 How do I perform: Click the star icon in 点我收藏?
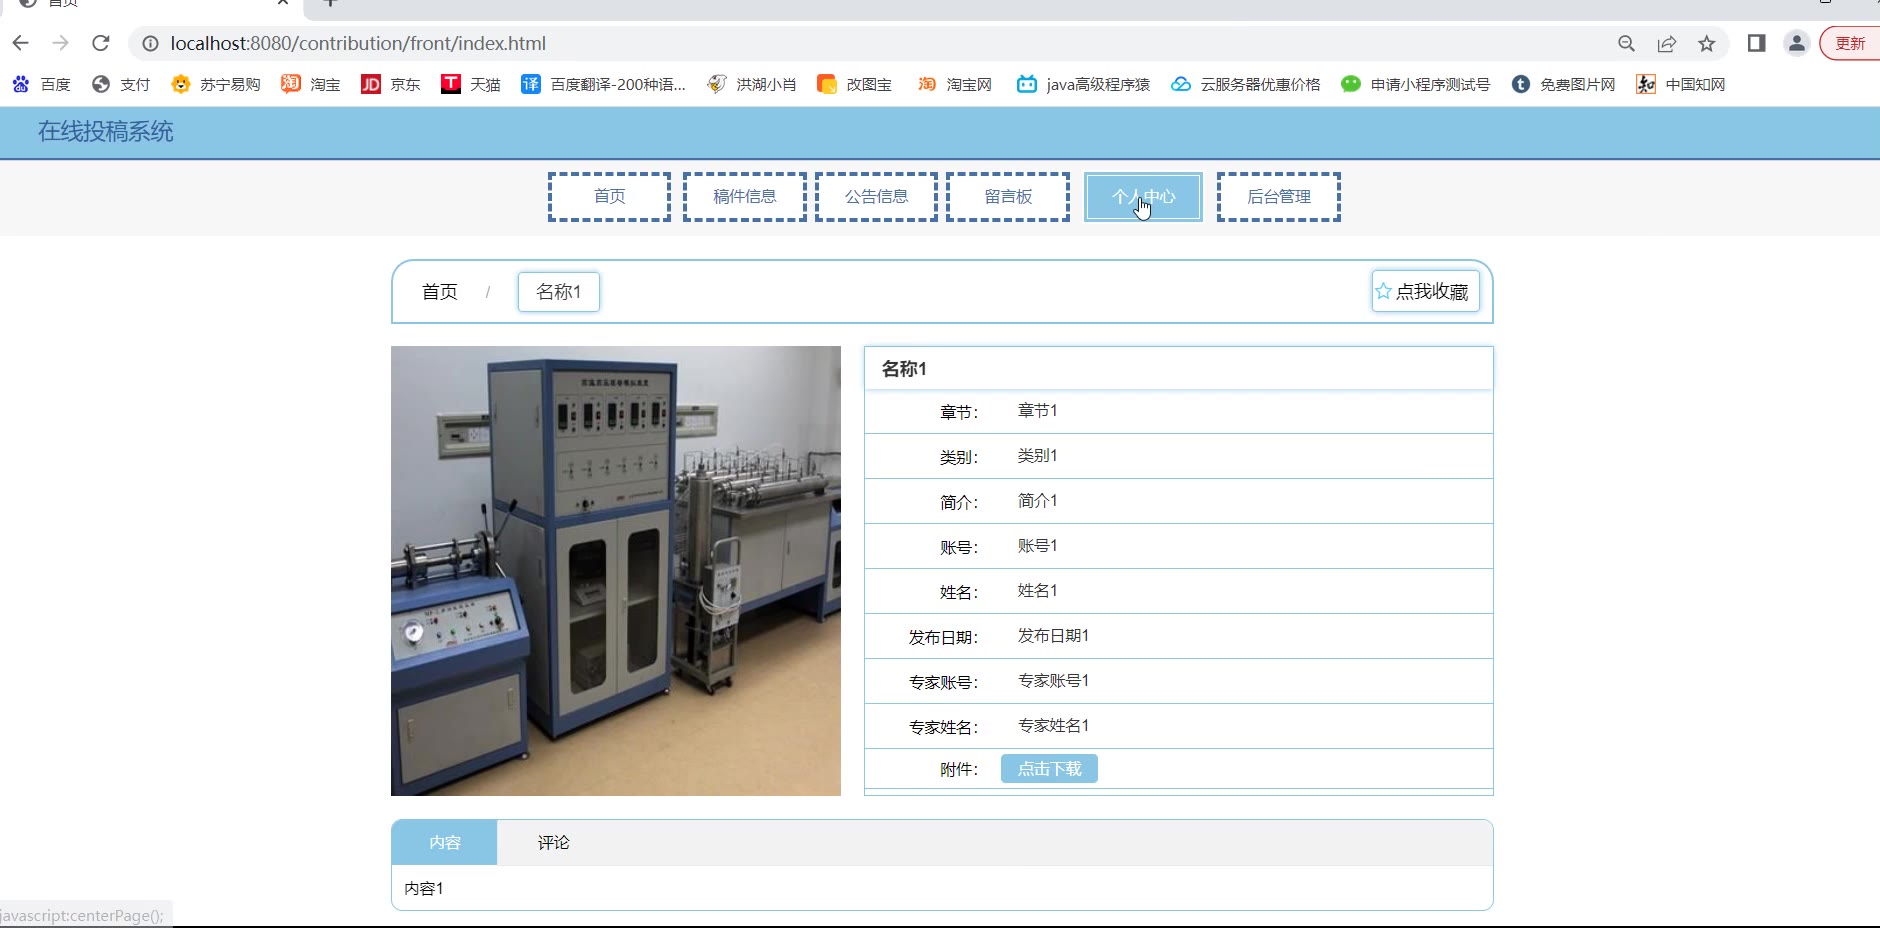pyautogui.click(x=1383, y=291)
